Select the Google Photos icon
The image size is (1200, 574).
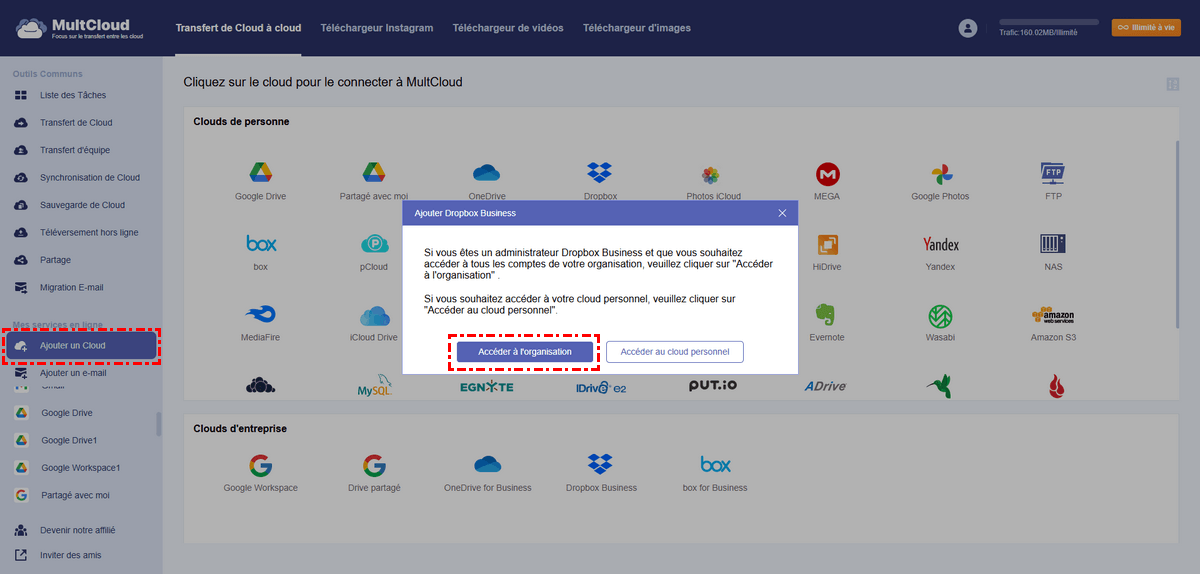point(940,173)
